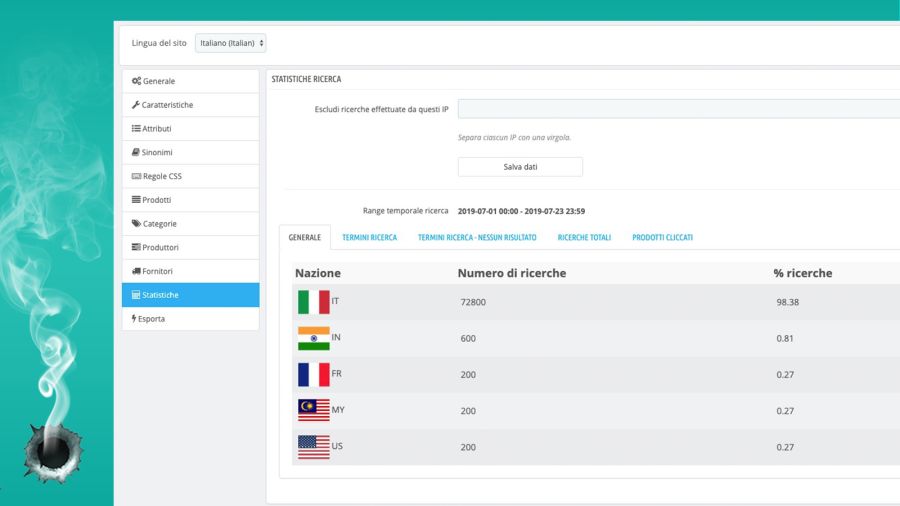
Task: Click the Categorie tags icon
Action: tap(136, 224)
